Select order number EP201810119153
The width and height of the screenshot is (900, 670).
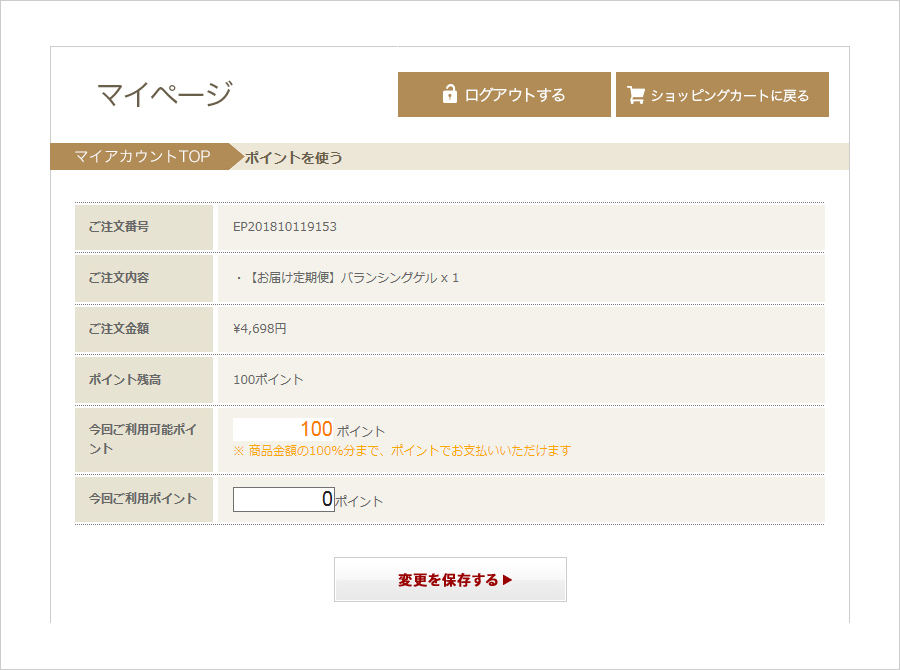285,227
